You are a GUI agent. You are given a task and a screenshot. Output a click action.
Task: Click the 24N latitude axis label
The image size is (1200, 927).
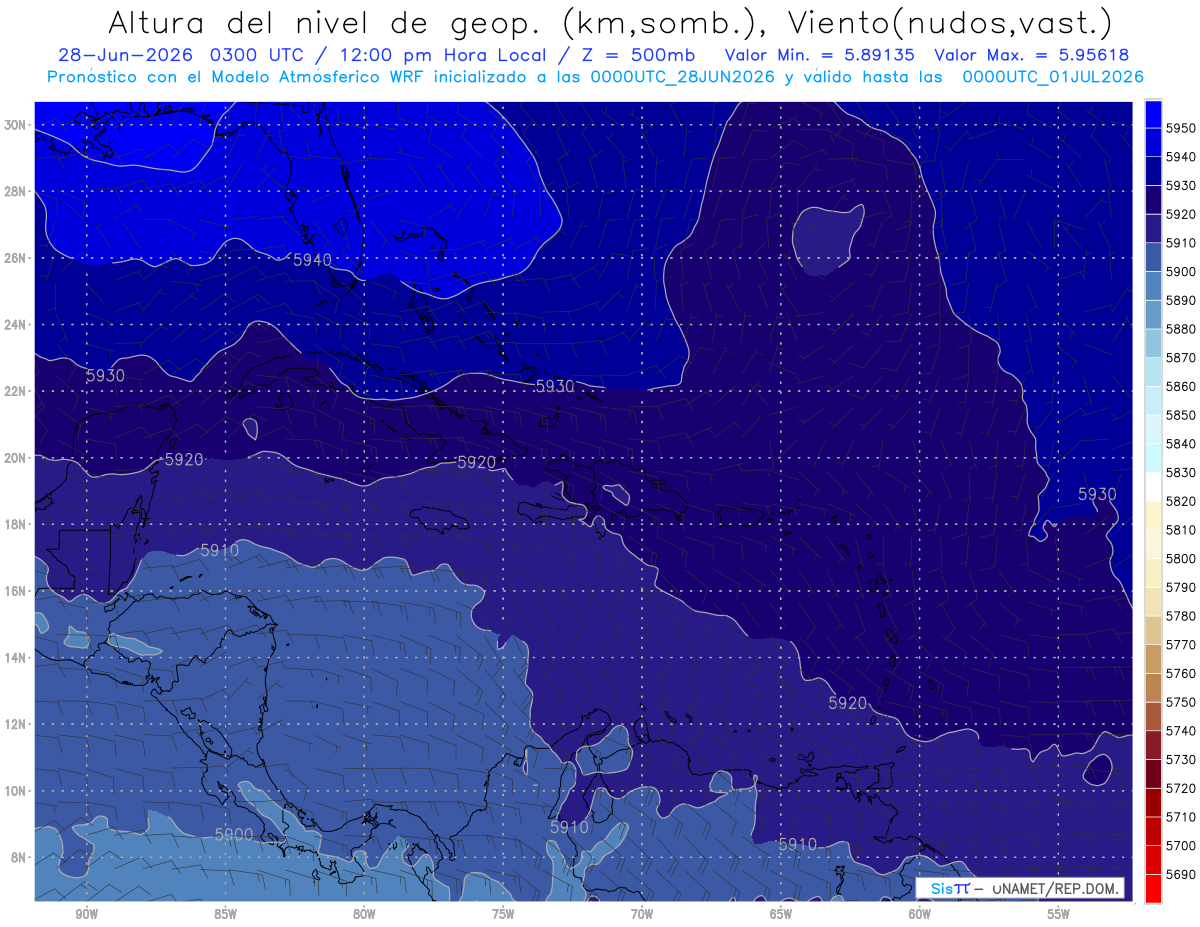click(x=17, y=325)
